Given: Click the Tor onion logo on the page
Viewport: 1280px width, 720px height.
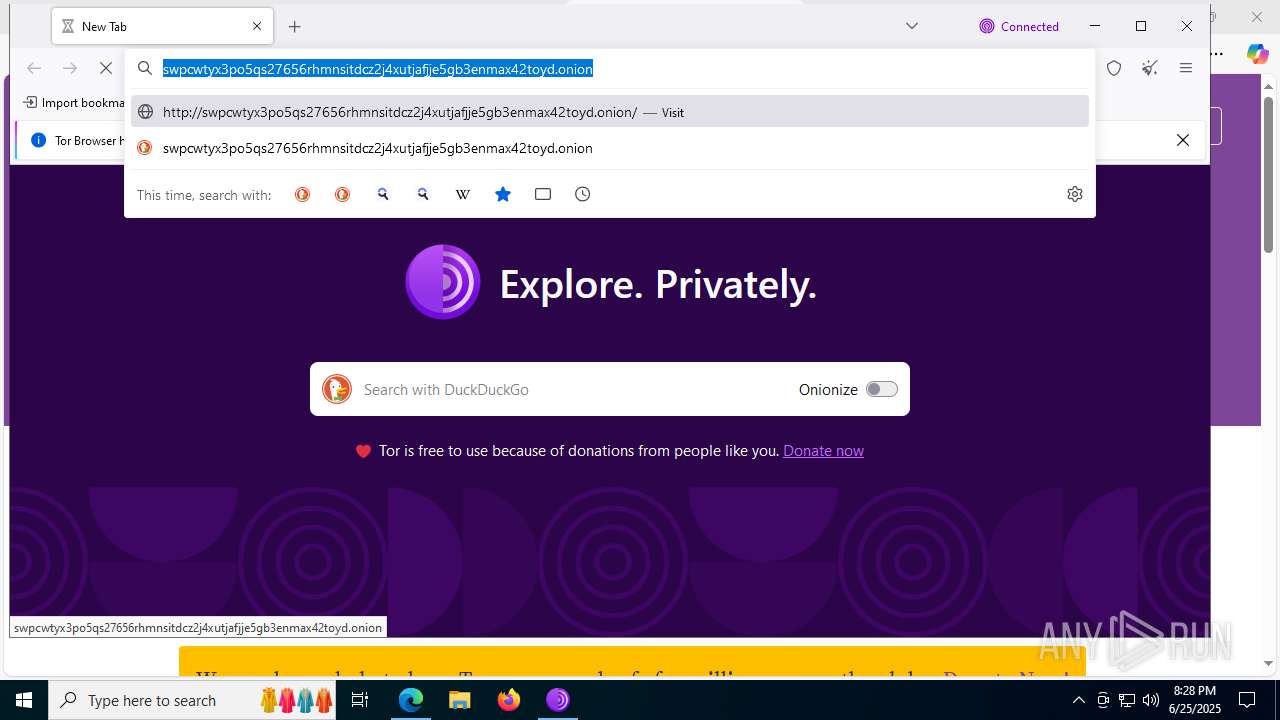Looking at the screenshot, I should [x=443, y=282].
